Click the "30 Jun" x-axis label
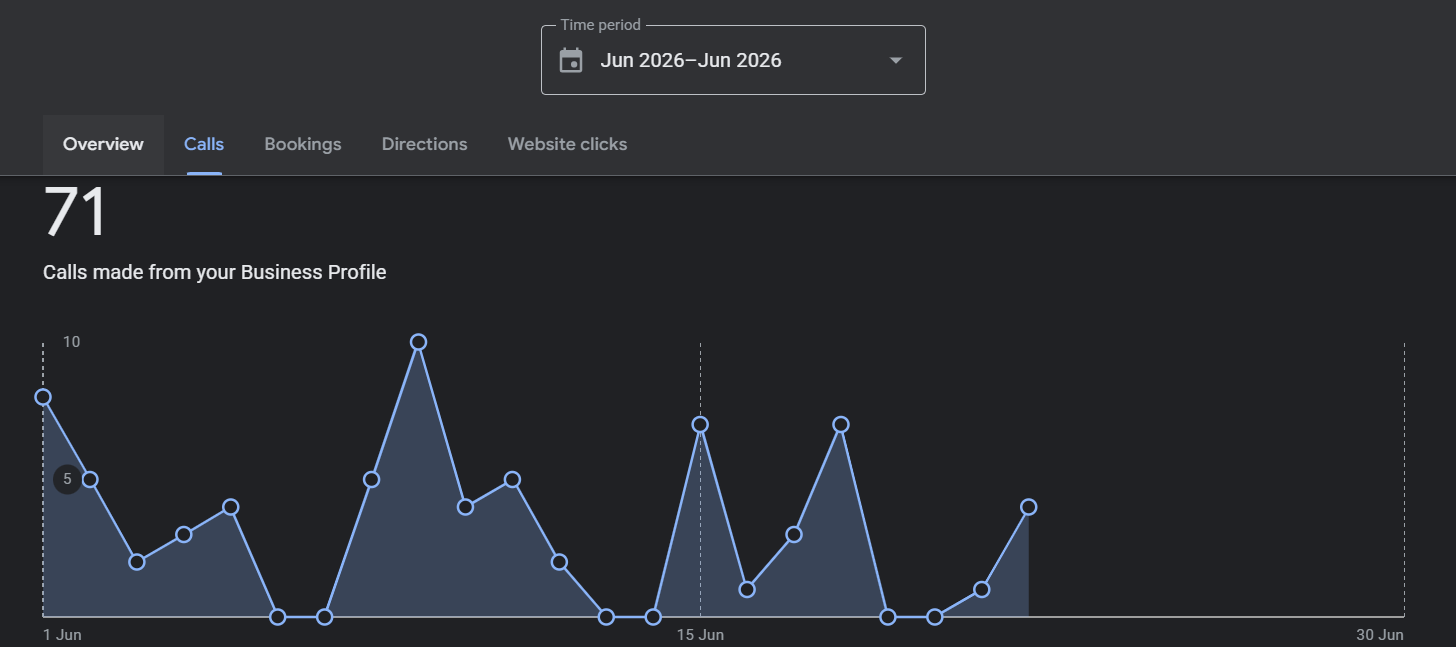The height and width of the screenshot is (647, 1456). click(x=1380, y=635)
